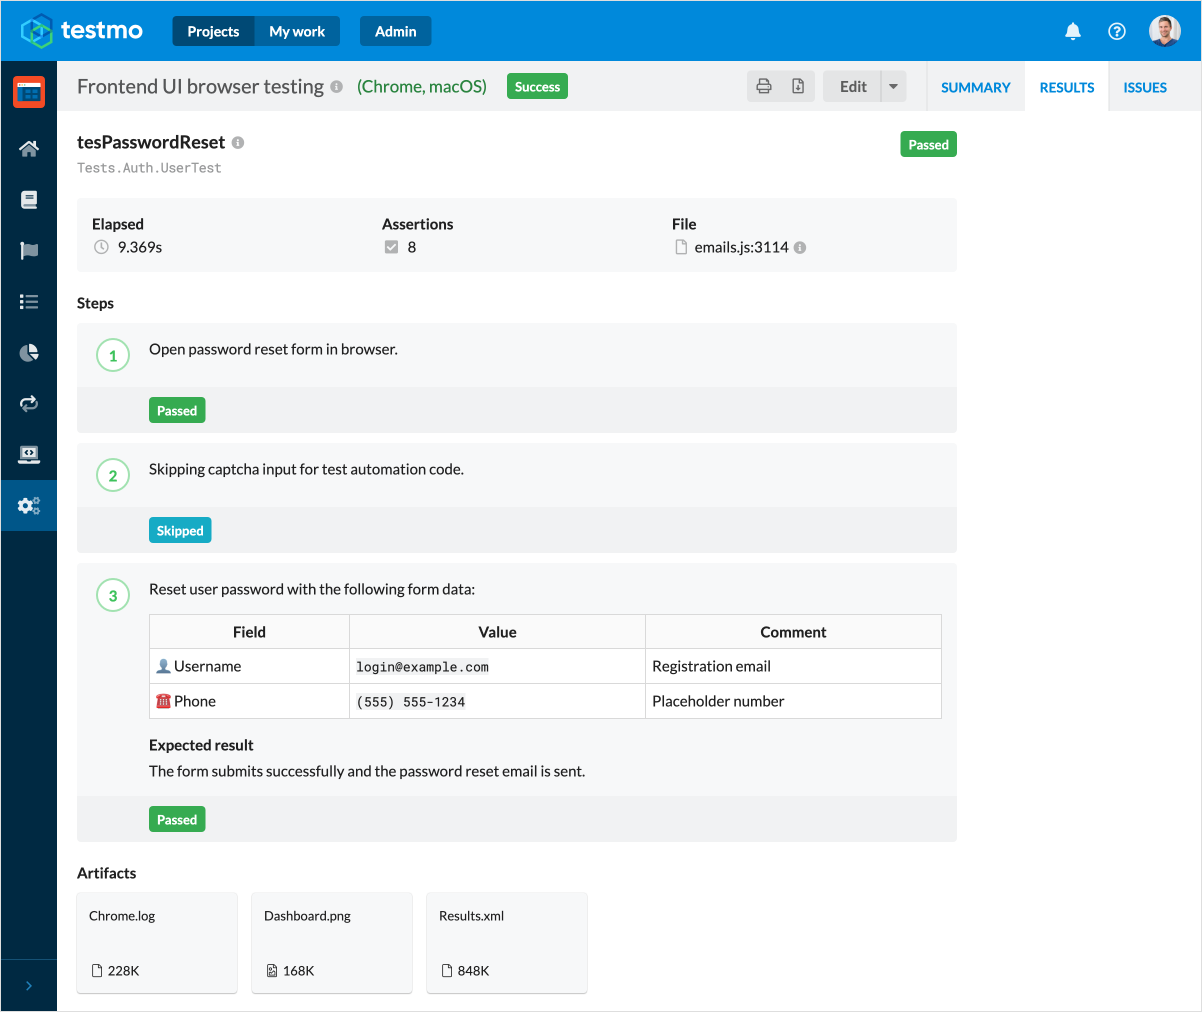
Task: Go to project home in sidebar
Action: coord(29,149)
